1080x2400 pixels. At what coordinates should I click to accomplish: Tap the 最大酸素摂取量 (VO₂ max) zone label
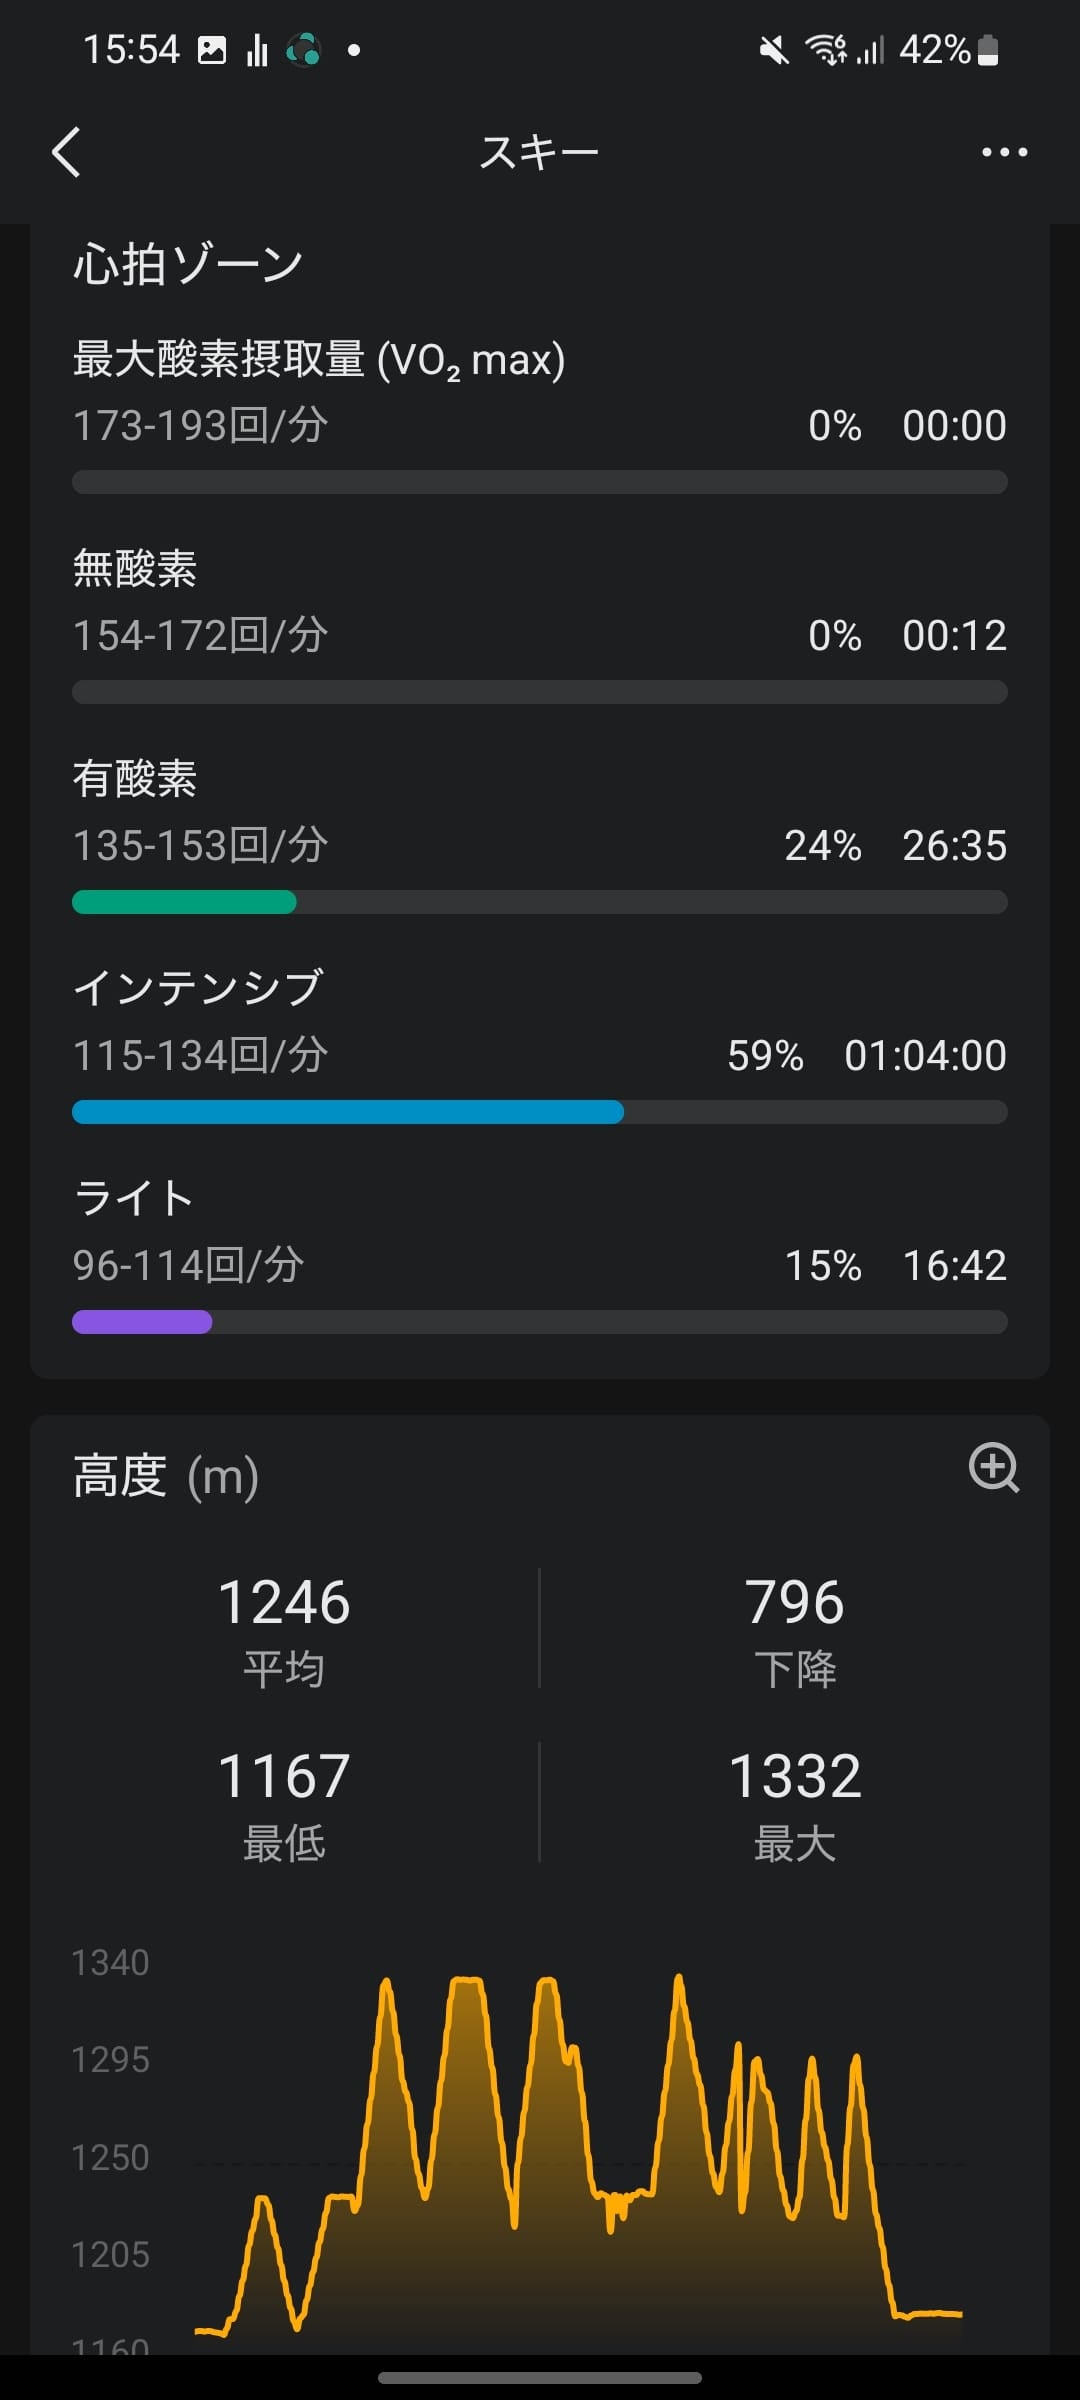coord(319,360)
